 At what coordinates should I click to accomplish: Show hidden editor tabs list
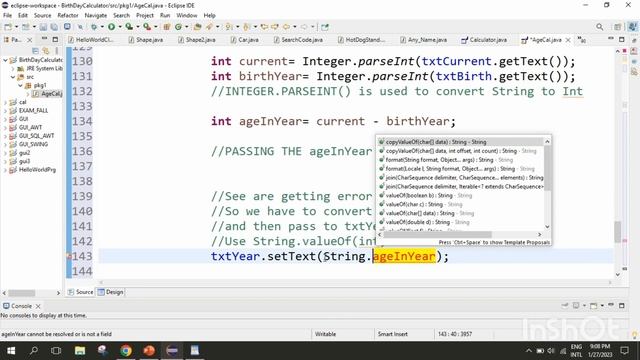(x=582, y=40)
